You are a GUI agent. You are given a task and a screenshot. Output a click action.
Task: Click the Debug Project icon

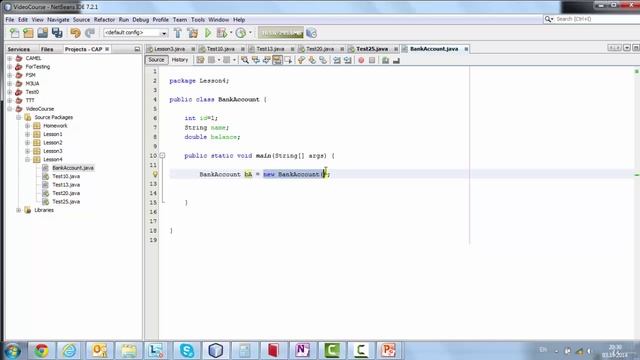pyautogui.click(x=222, y=33)
